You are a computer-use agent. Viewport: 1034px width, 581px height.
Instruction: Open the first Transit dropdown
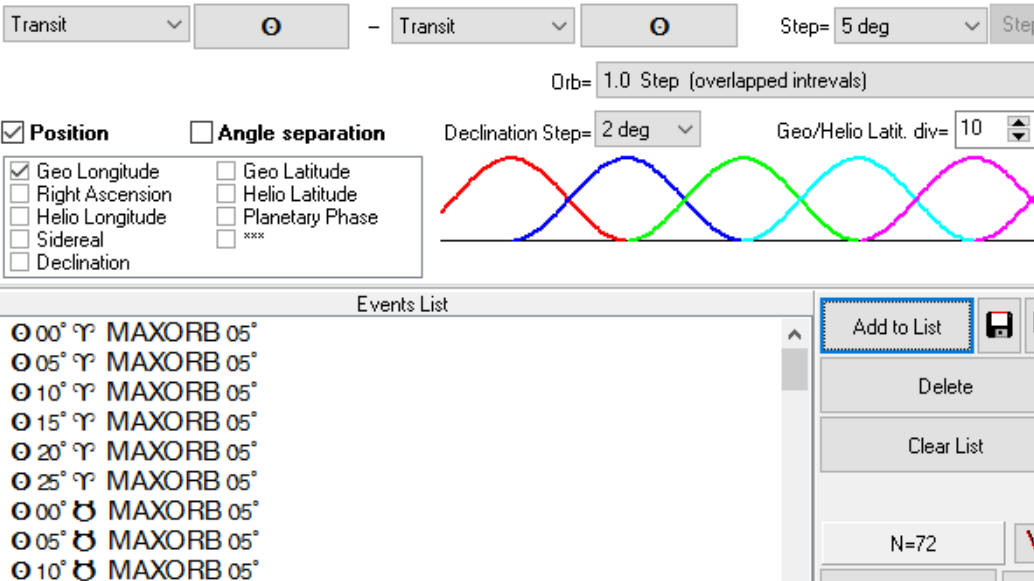96,26
